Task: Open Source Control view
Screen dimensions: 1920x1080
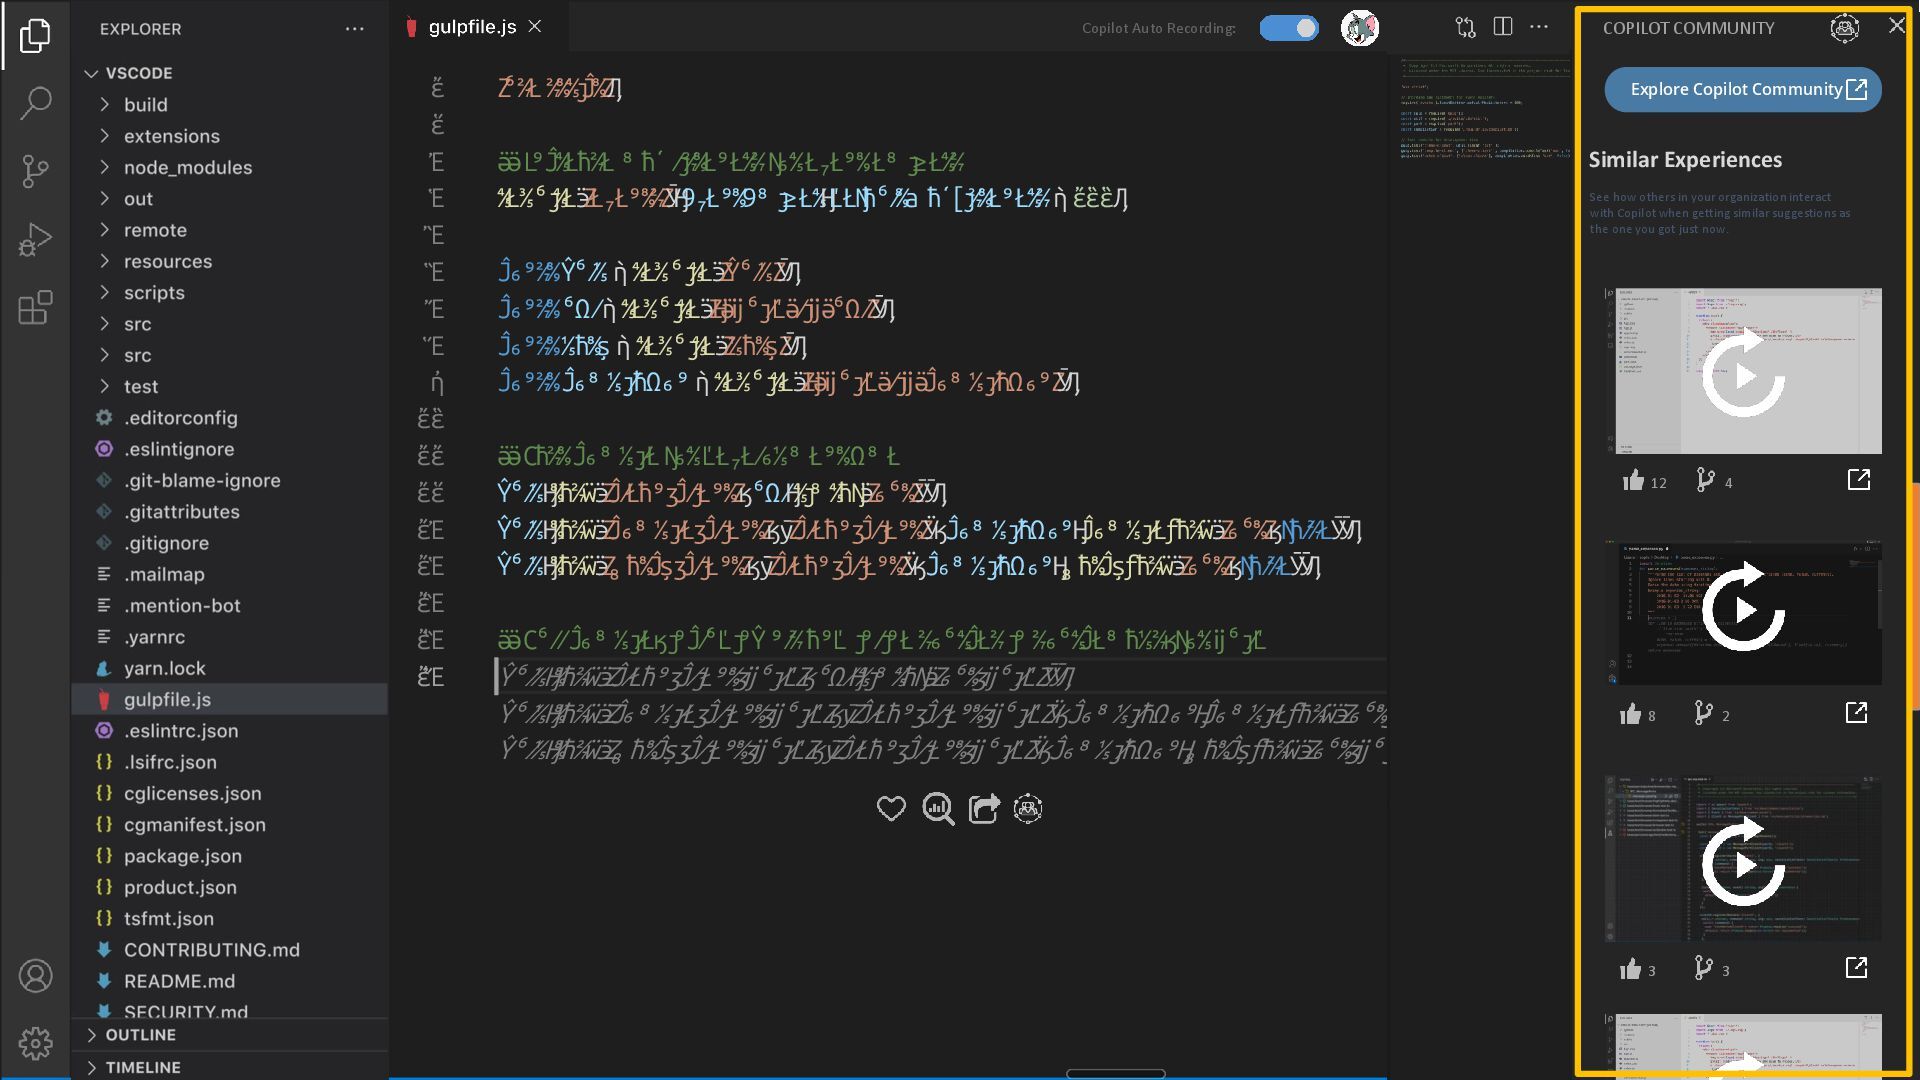Action: pyautogui.click(x=36, y=171)
